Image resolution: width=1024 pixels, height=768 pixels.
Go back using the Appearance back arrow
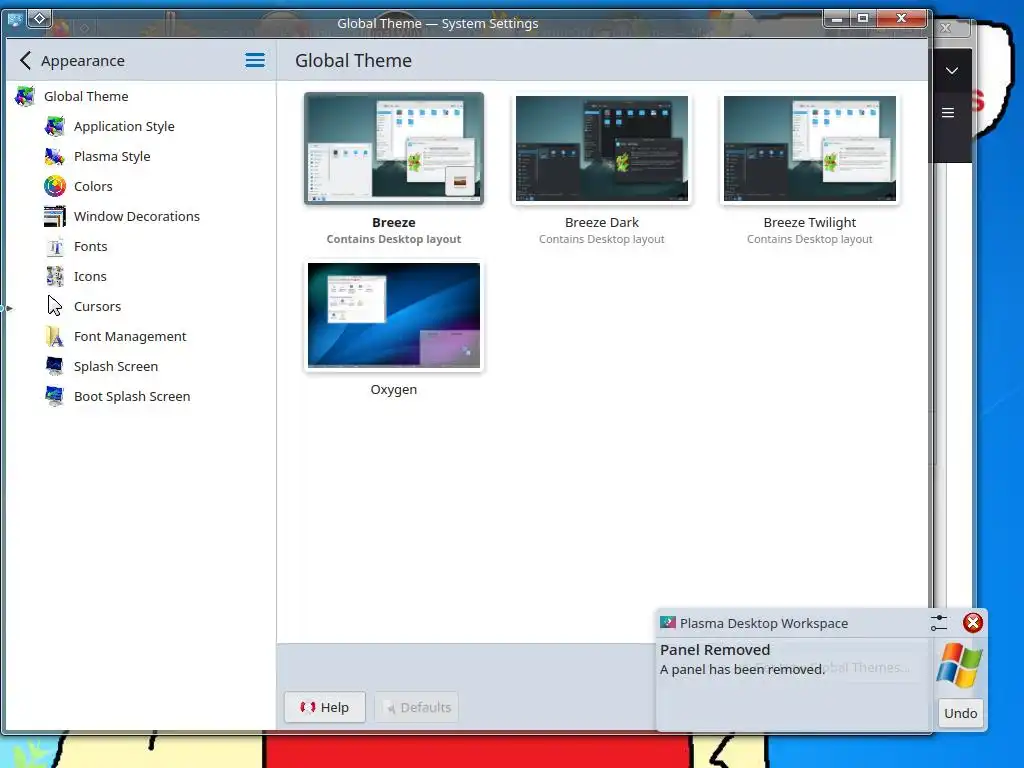point(25,61)
